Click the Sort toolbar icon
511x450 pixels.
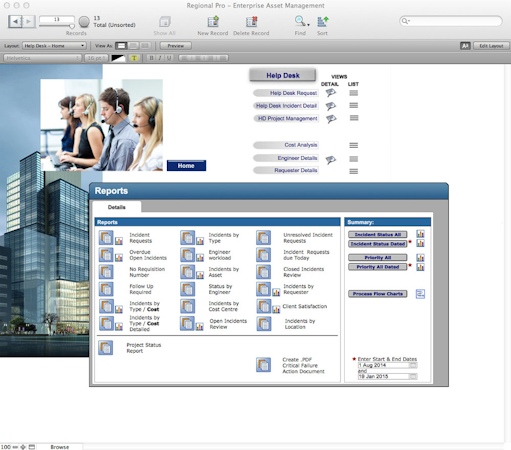coord(322,22)
